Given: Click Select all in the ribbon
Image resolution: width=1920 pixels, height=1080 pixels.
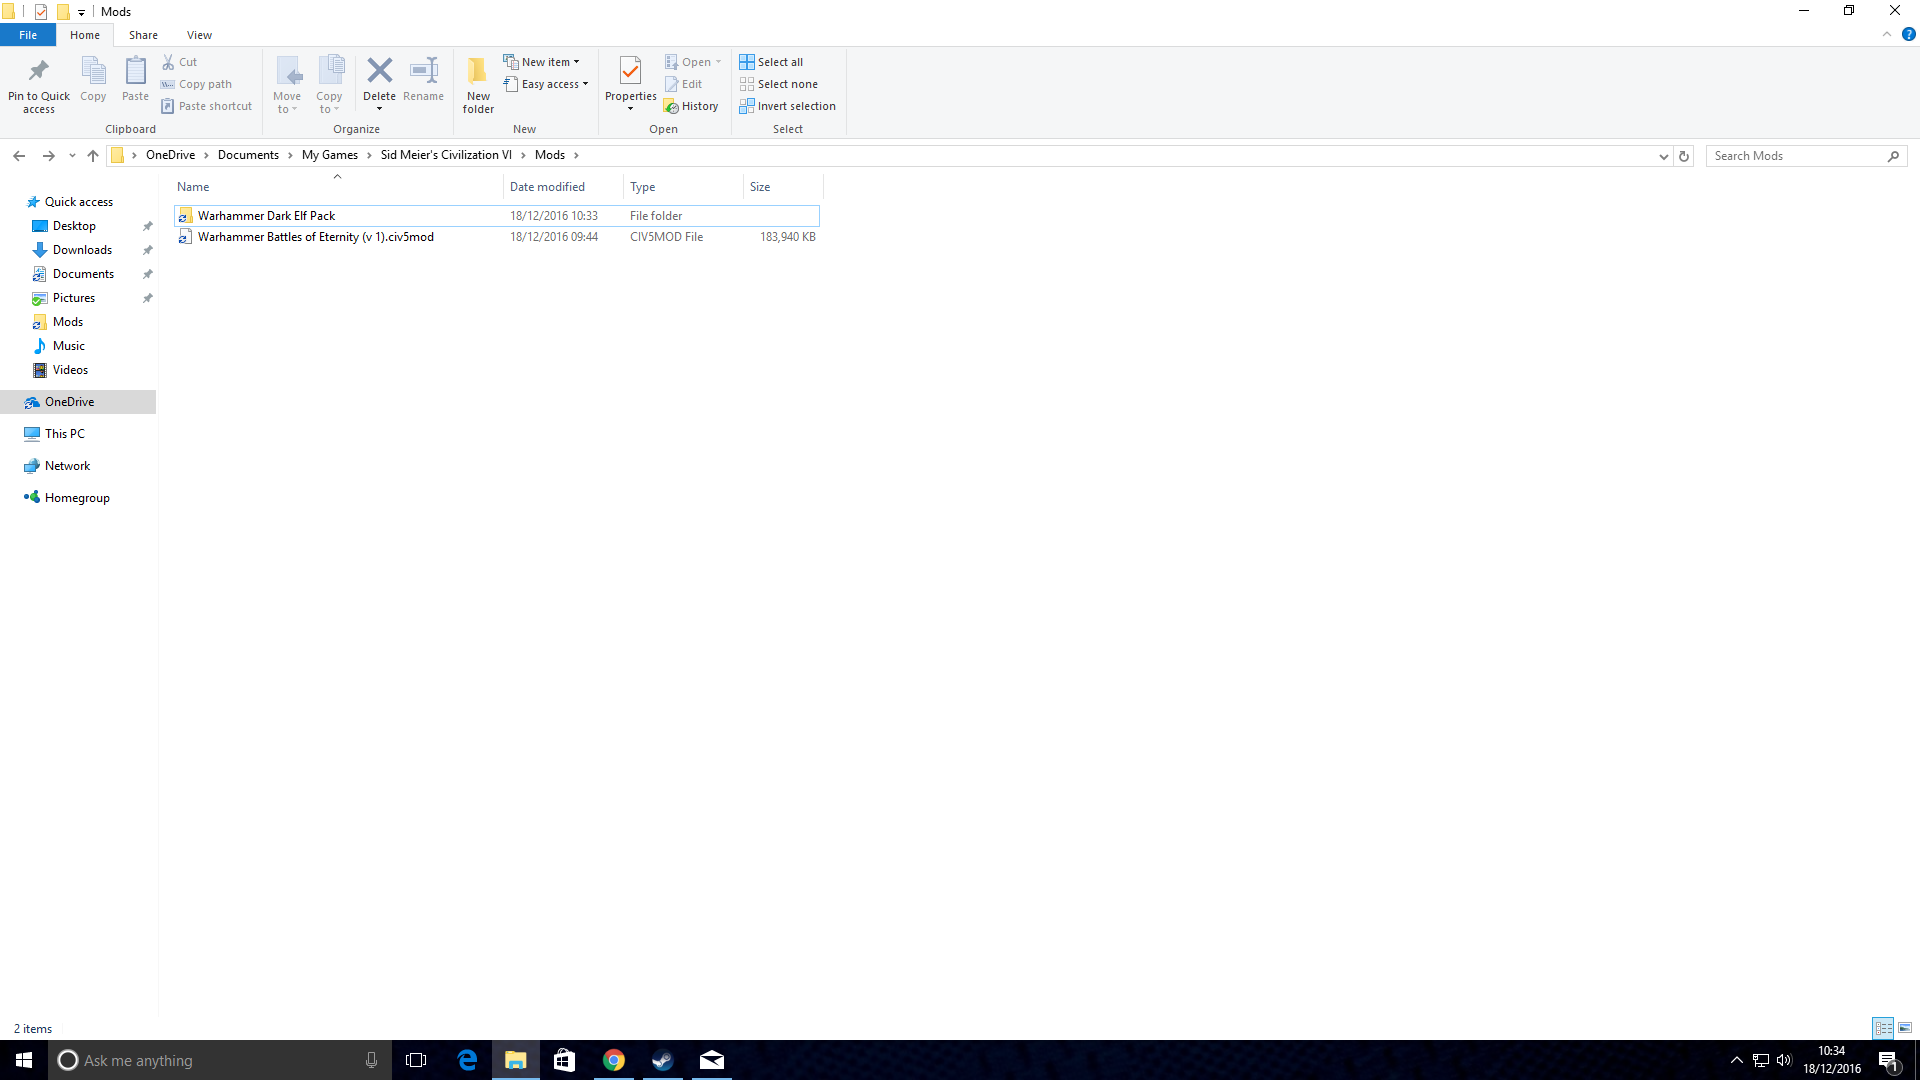Looking at the screenshot, I should click(x=771, y=62).
